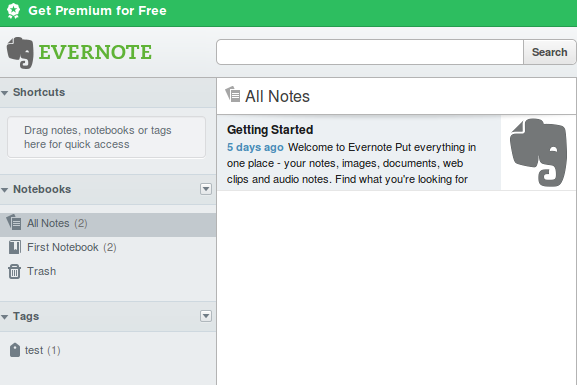Click the tag icon beside test
This screenshot has height=385, width=577.
pos(15,350)
